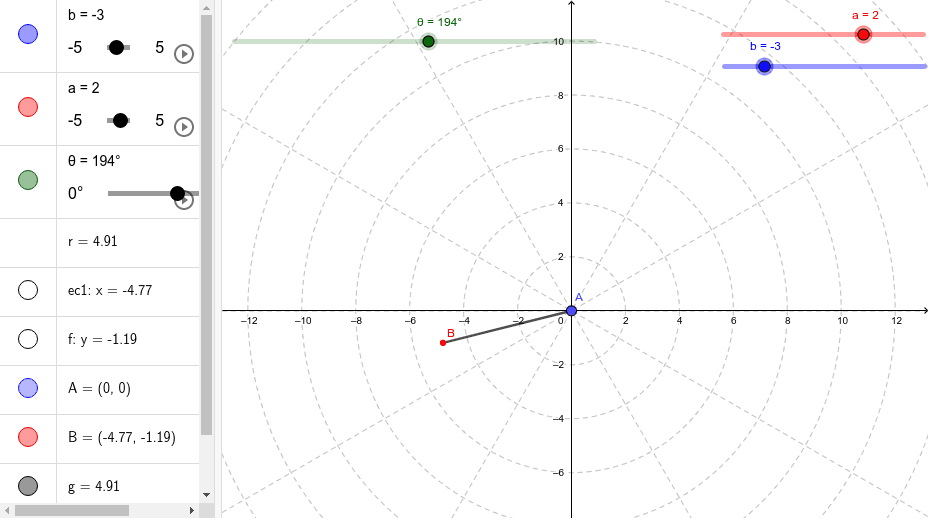Select the 'a = 2' label in algebra panel
Screen dimensions: 930x520
(x=84, y=88)
